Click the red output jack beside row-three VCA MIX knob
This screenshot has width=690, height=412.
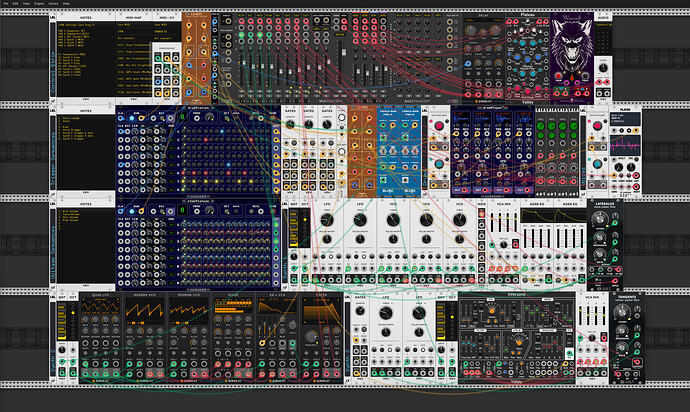(515, 244)
